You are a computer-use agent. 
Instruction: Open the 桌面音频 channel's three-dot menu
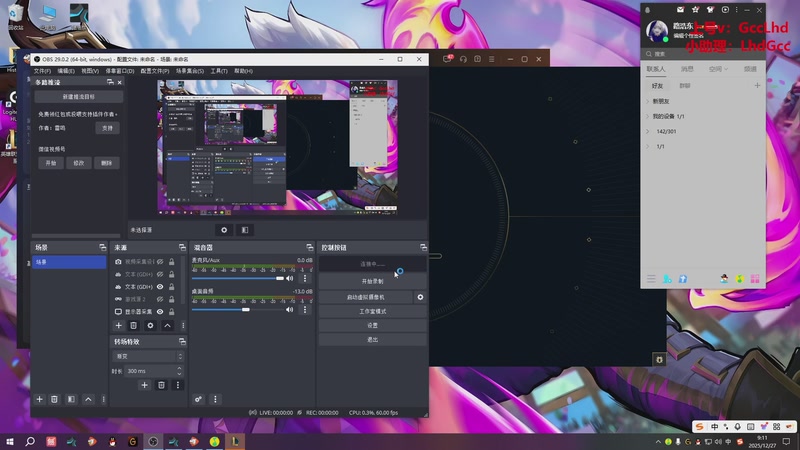pyautogui.click(x=305, y=310)
